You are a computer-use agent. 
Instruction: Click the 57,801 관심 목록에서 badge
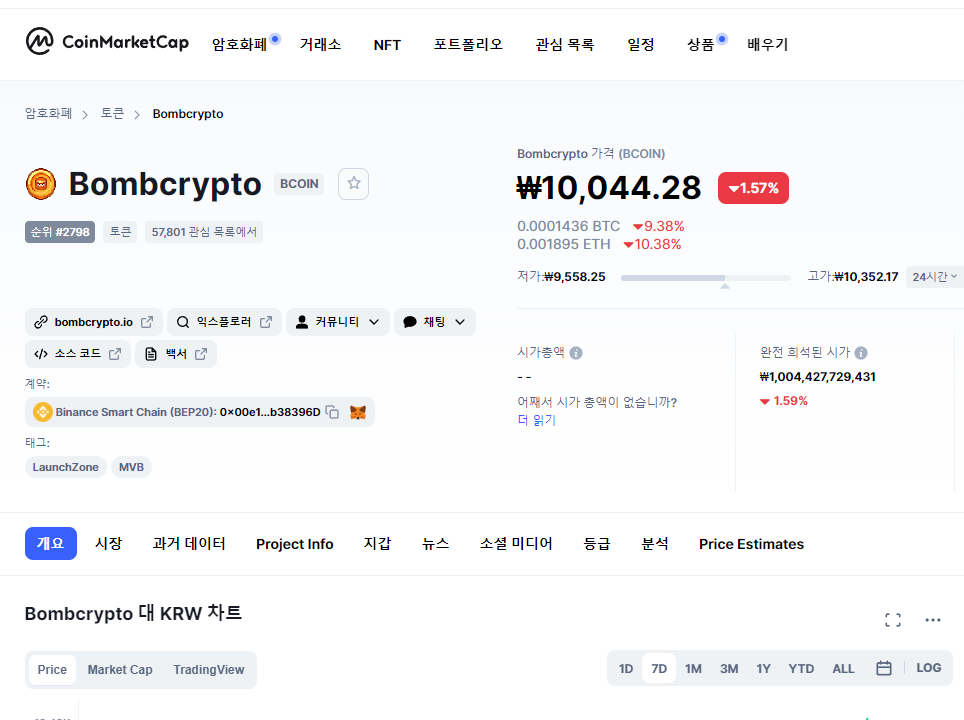[204, 232]
